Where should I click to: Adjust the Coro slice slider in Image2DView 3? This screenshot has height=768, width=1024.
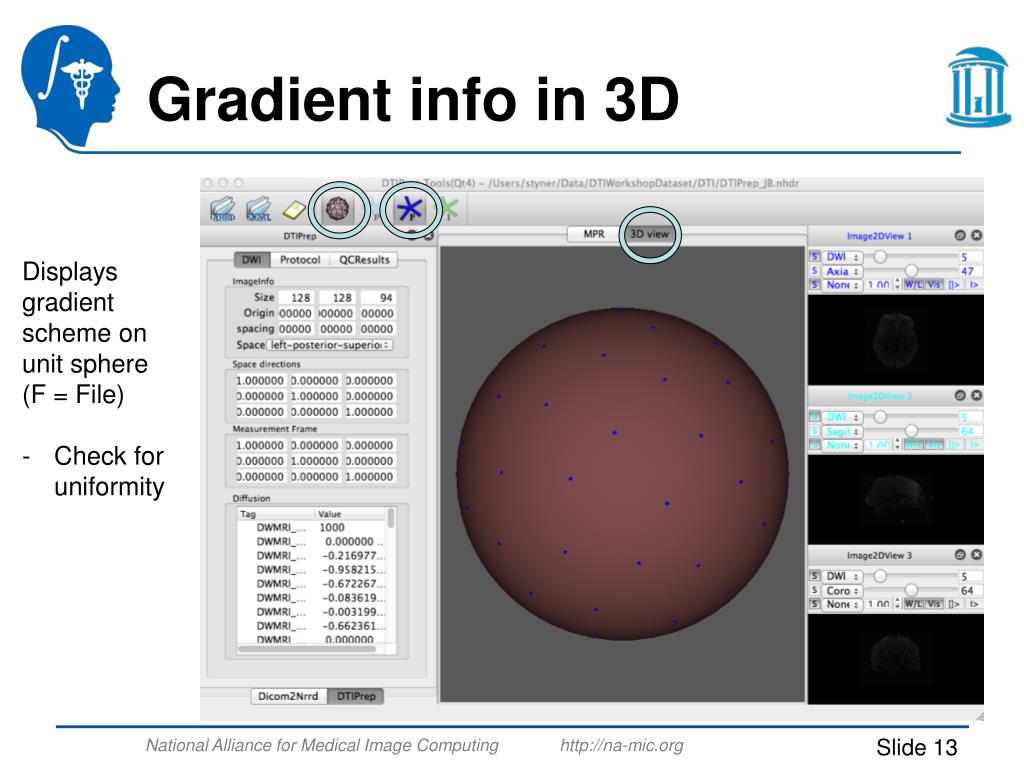(x=910, y=590)
